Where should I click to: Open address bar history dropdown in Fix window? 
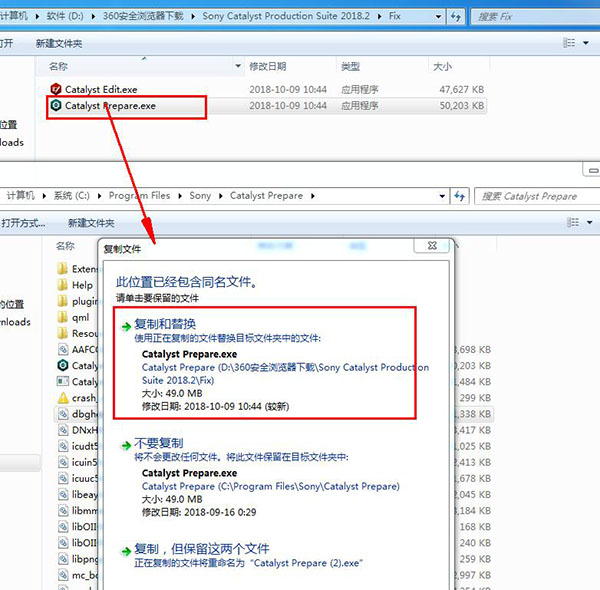coord(439,16)
